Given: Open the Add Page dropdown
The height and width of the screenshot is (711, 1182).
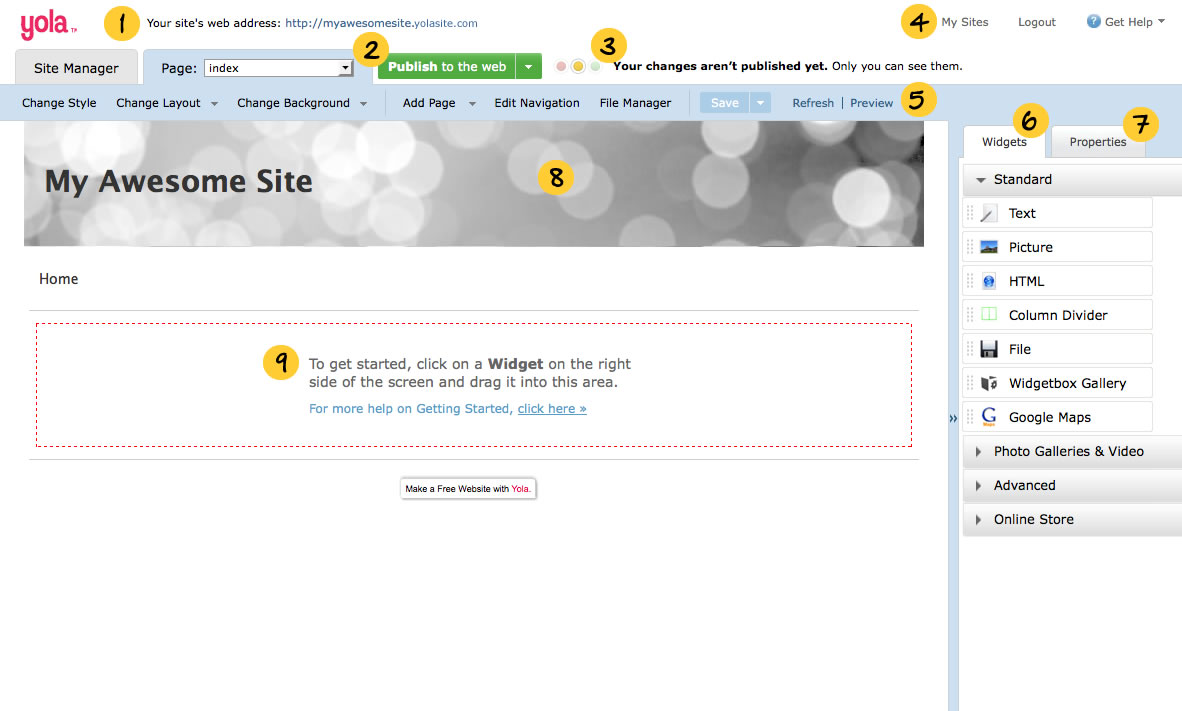Looking at the screenshot, I should point(472,103).
